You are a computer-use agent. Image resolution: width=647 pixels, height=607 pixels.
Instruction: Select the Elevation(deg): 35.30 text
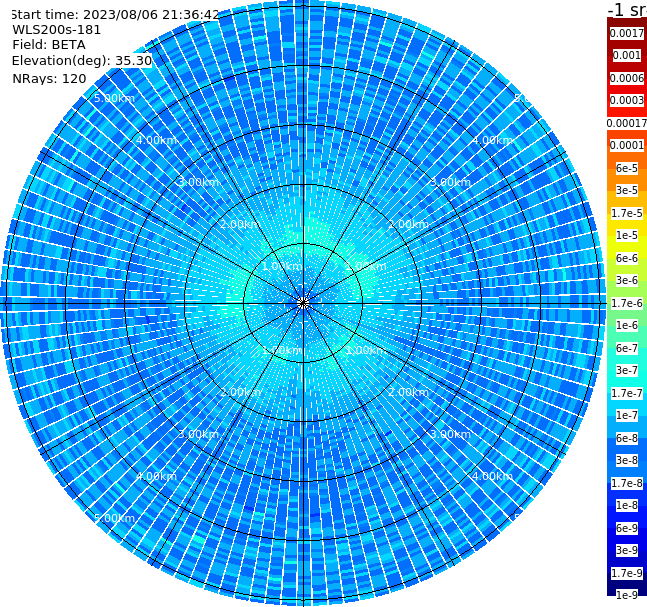click(x=82, y=61)
